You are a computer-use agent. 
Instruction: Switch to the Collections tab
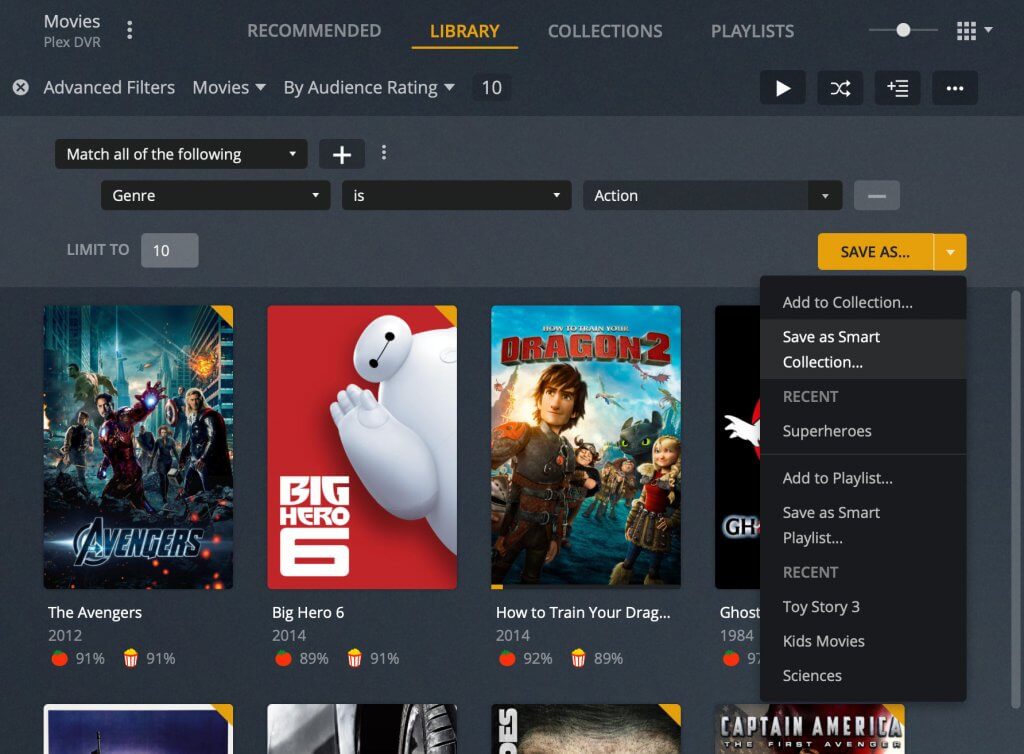605,31
